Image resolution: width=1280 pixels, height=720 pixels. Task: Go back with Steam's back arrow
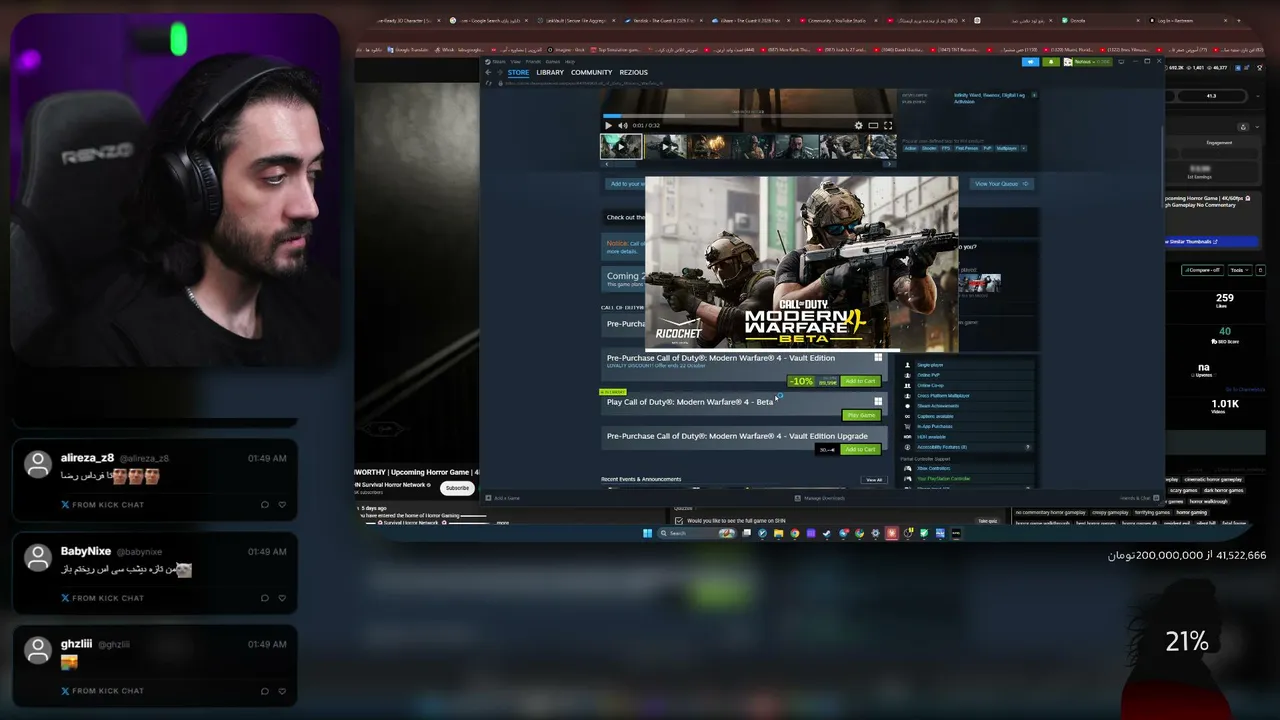488,72
